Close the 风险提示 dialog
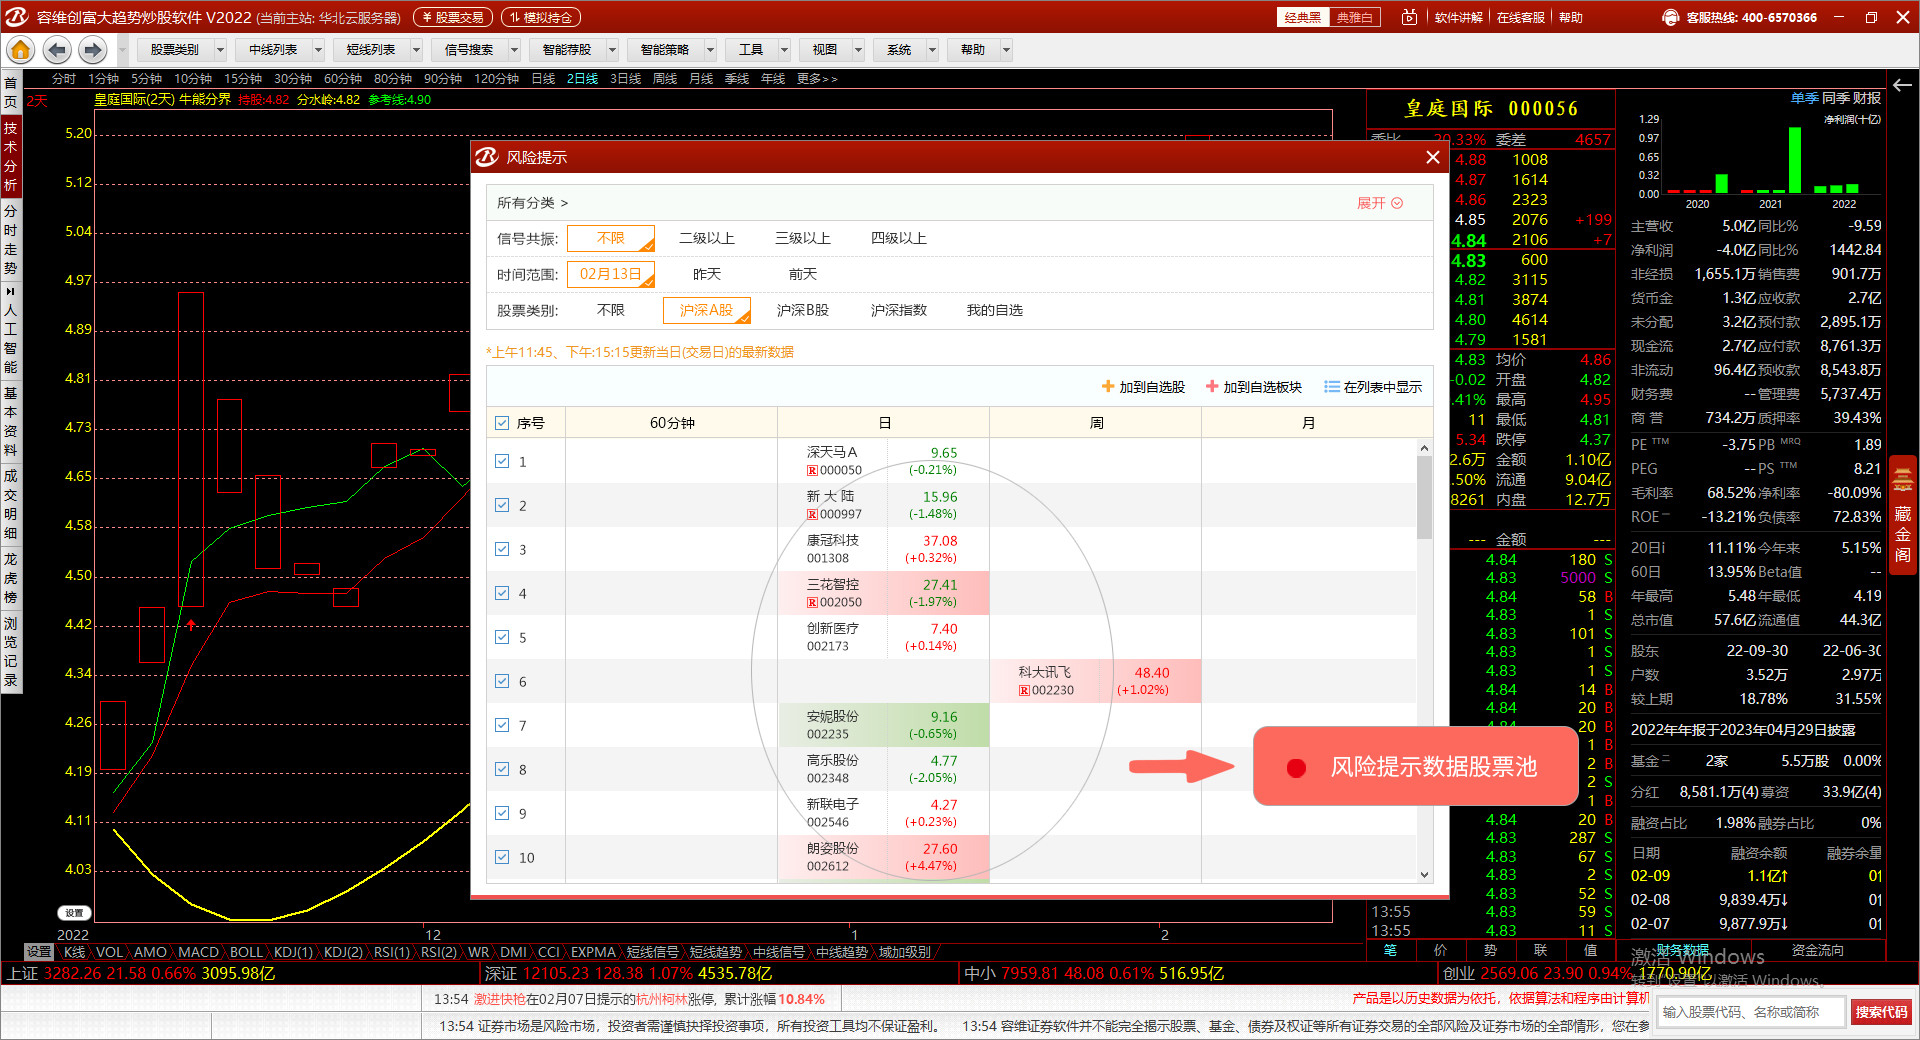This screenshot has width=1920, height=1040. tap(1432, 157)
